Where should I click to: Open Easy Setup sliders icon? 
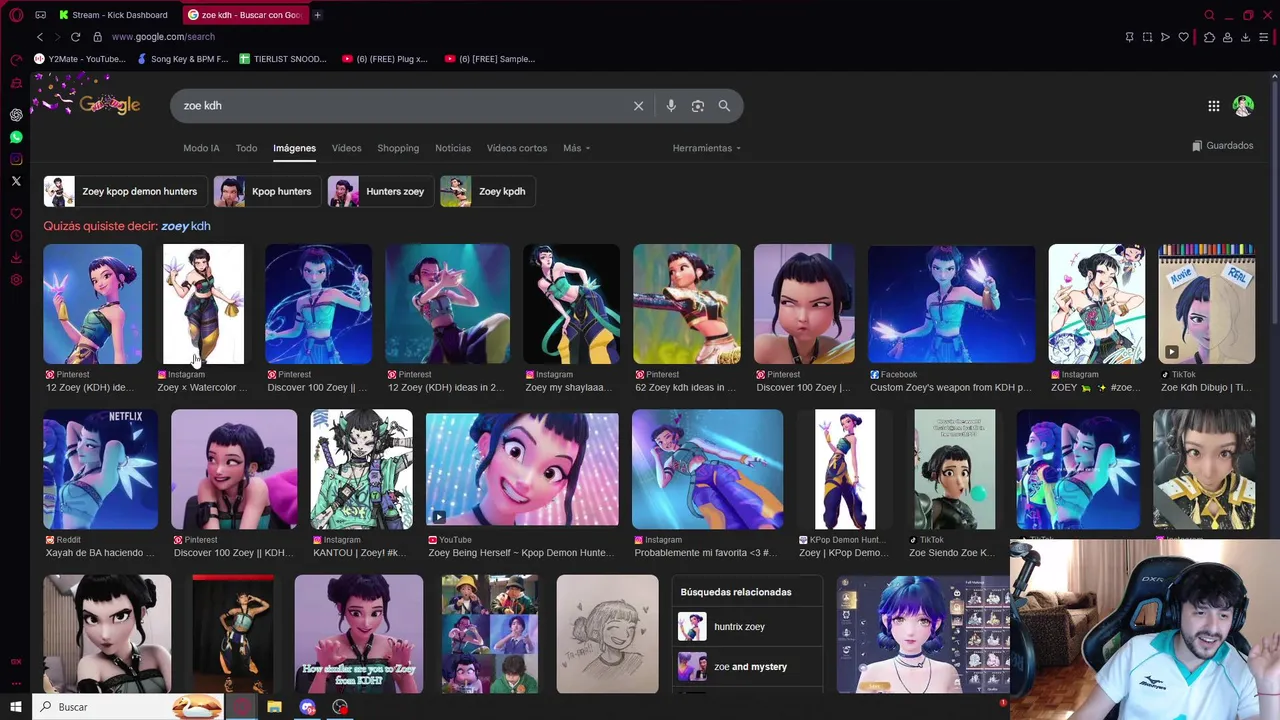[1265, 37]
